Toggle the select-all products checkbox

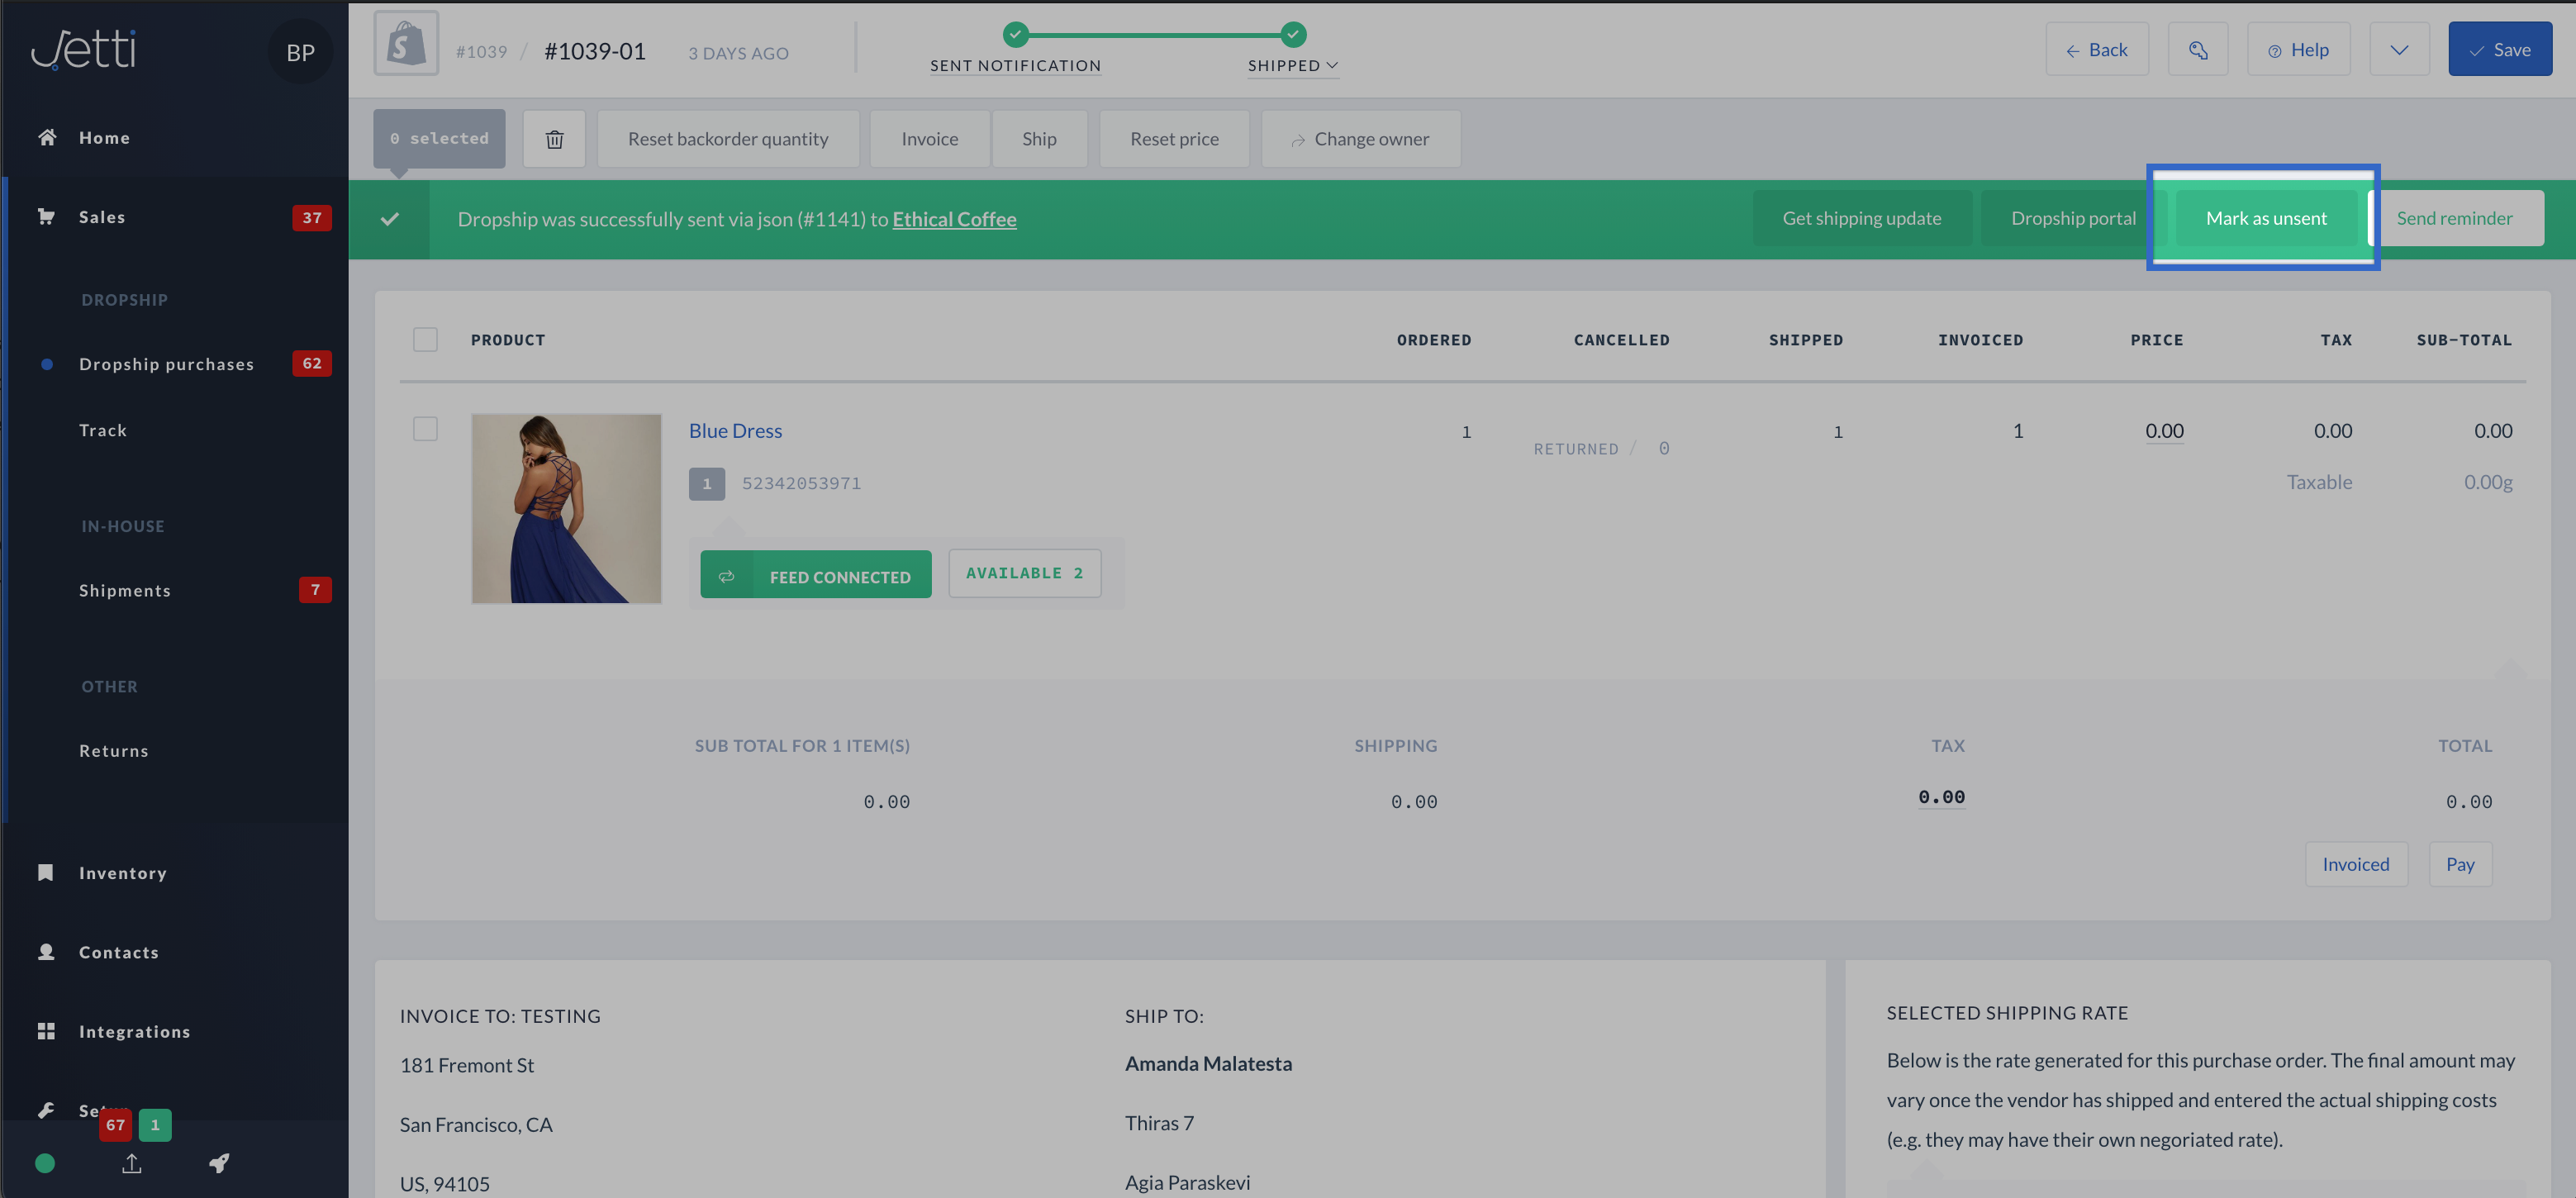click(425, 340)
